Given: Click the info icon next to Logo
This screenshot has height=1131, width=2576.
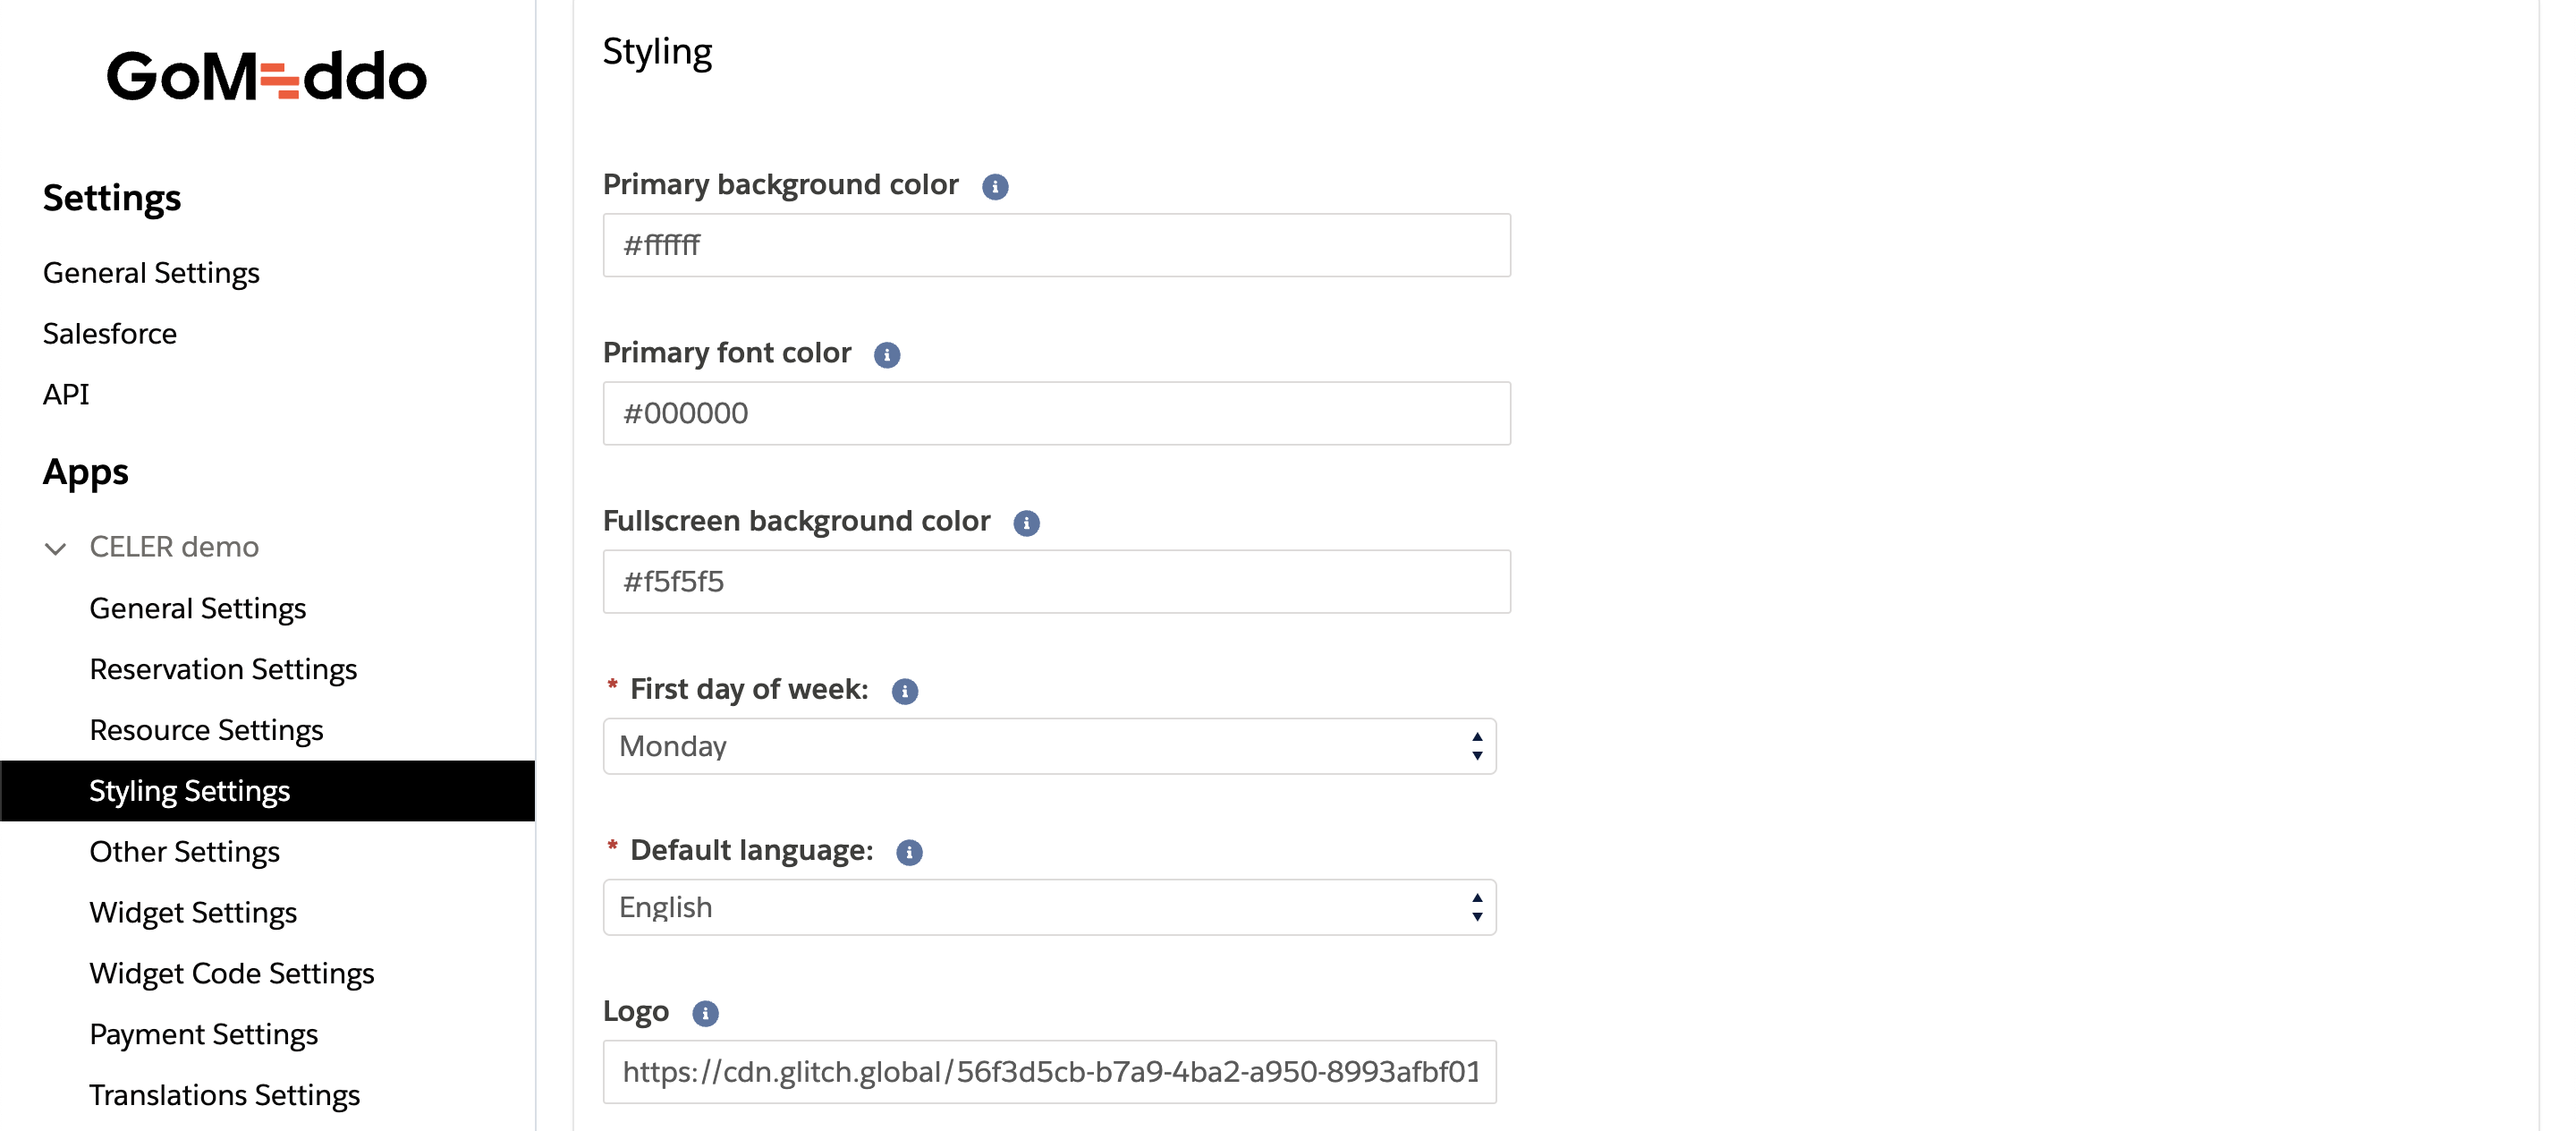Looking at the screenshot, I should tap(705, 1013).
